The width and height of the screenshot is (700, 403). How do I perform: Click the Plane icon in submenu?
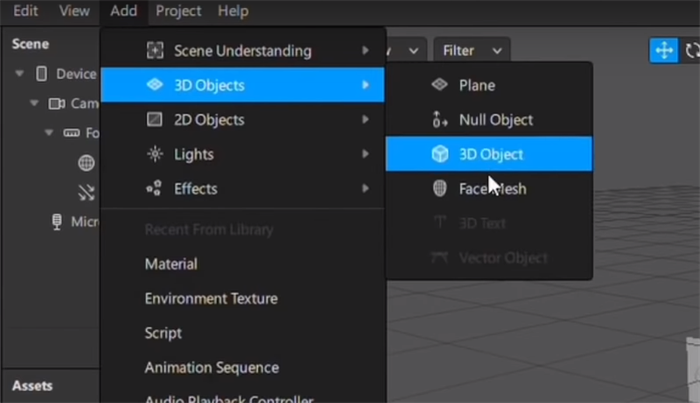(439, 85)
